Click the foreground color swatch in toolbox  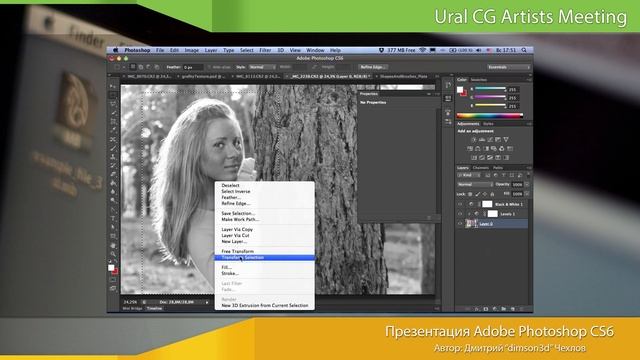click(111, 268)
